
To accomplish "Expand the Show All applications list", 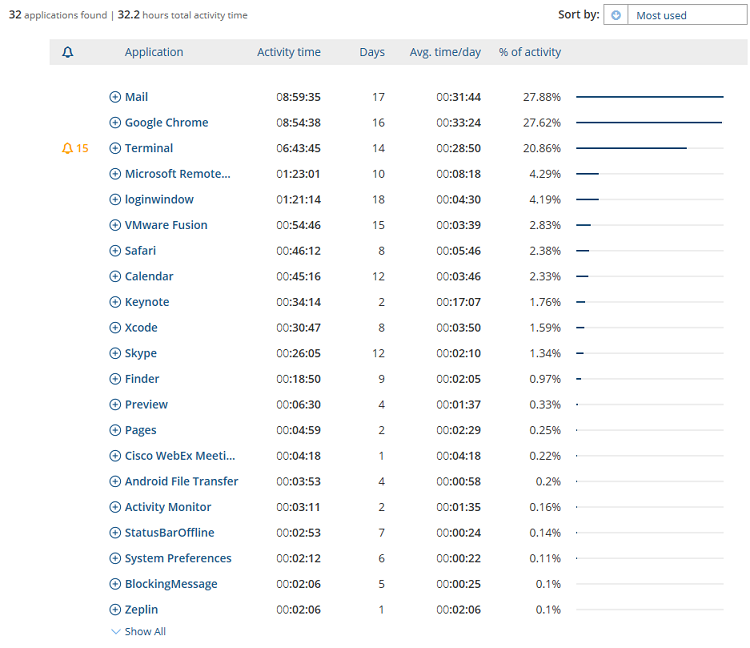I will click(x=139, y=632).
